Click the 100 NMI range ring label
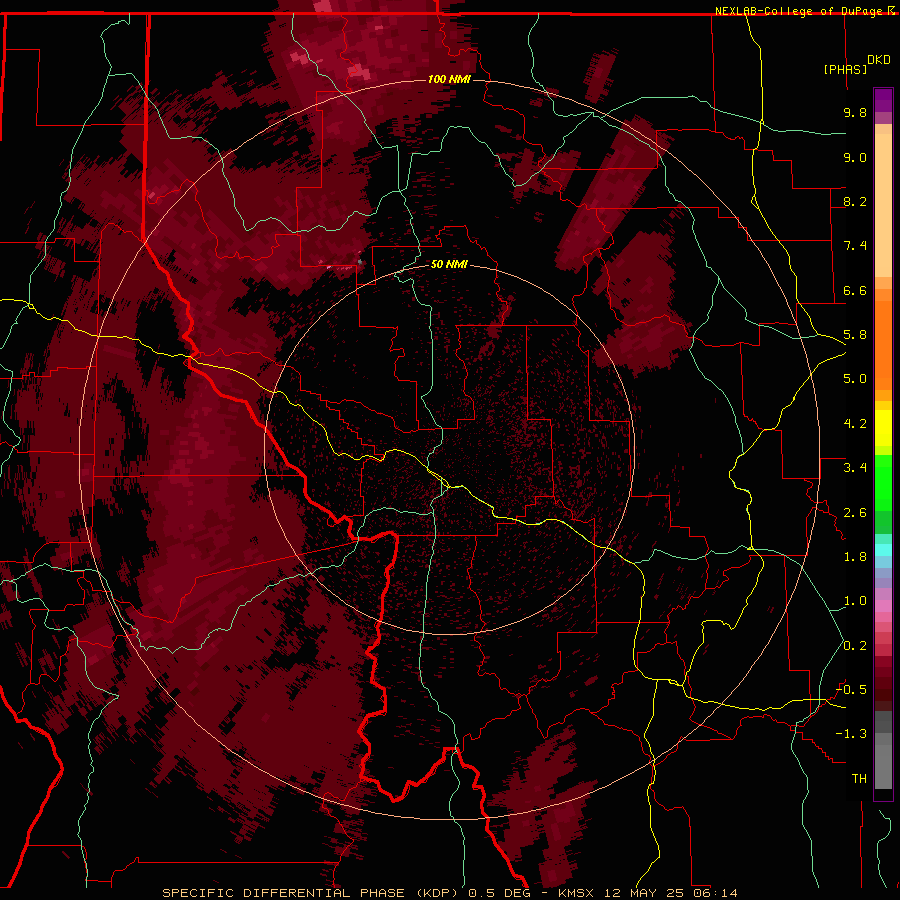The image size is (900, 900). (x=449, y=79)
